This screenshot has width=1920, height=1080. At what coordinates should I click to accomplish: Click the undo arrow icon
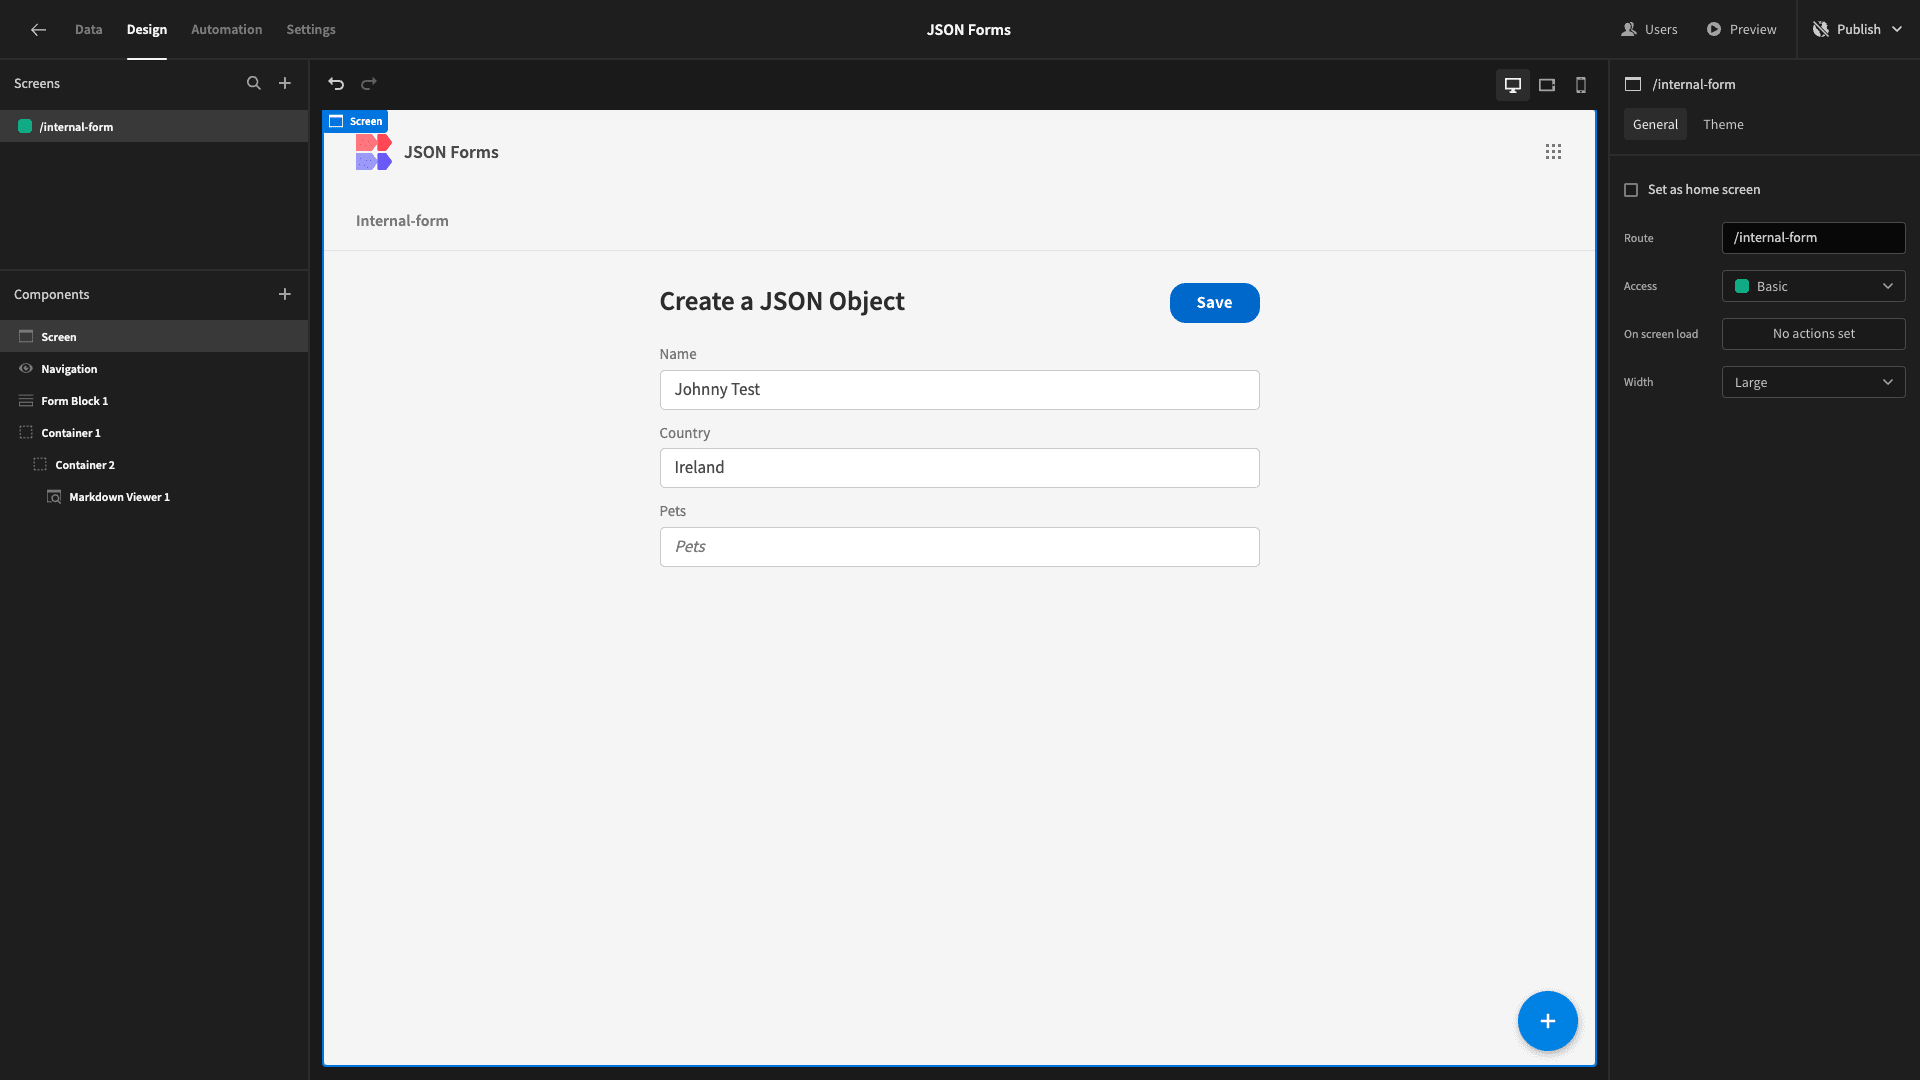[338, 83]
